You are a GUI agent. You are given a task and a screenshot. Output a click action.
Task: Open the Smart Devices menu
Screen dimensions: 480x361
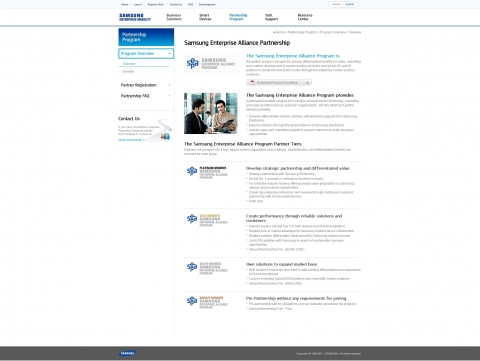(x=205, y=17)
